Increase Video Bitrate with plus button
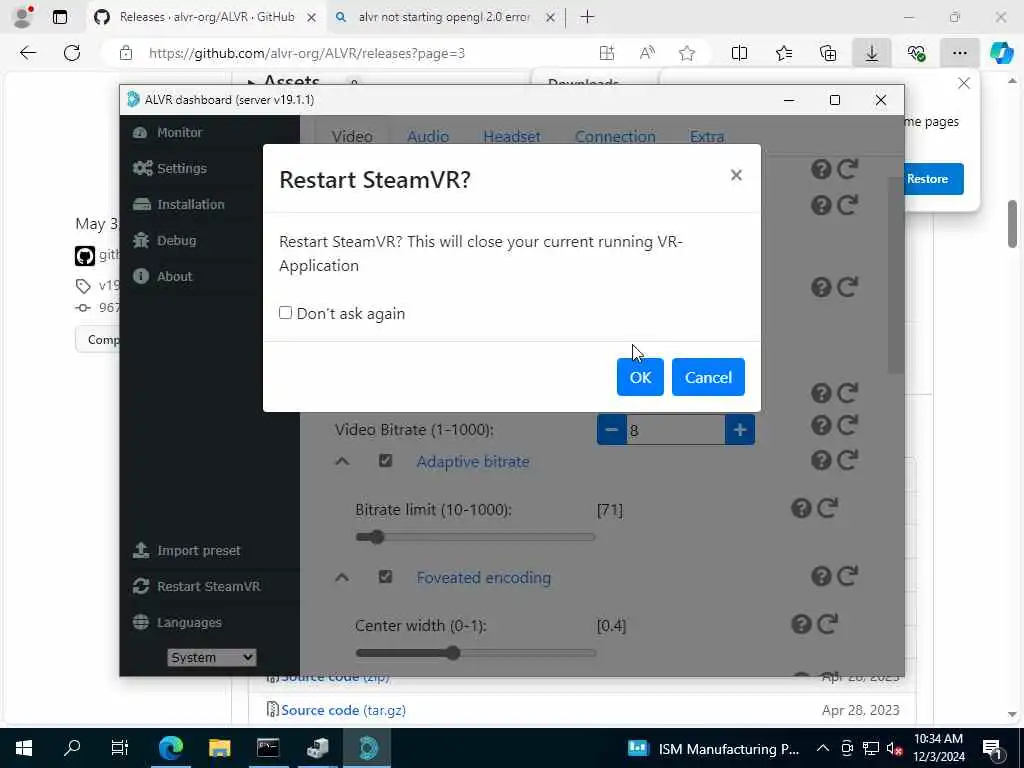Screen dimensions: 1024x768 [x=740, y=430]
